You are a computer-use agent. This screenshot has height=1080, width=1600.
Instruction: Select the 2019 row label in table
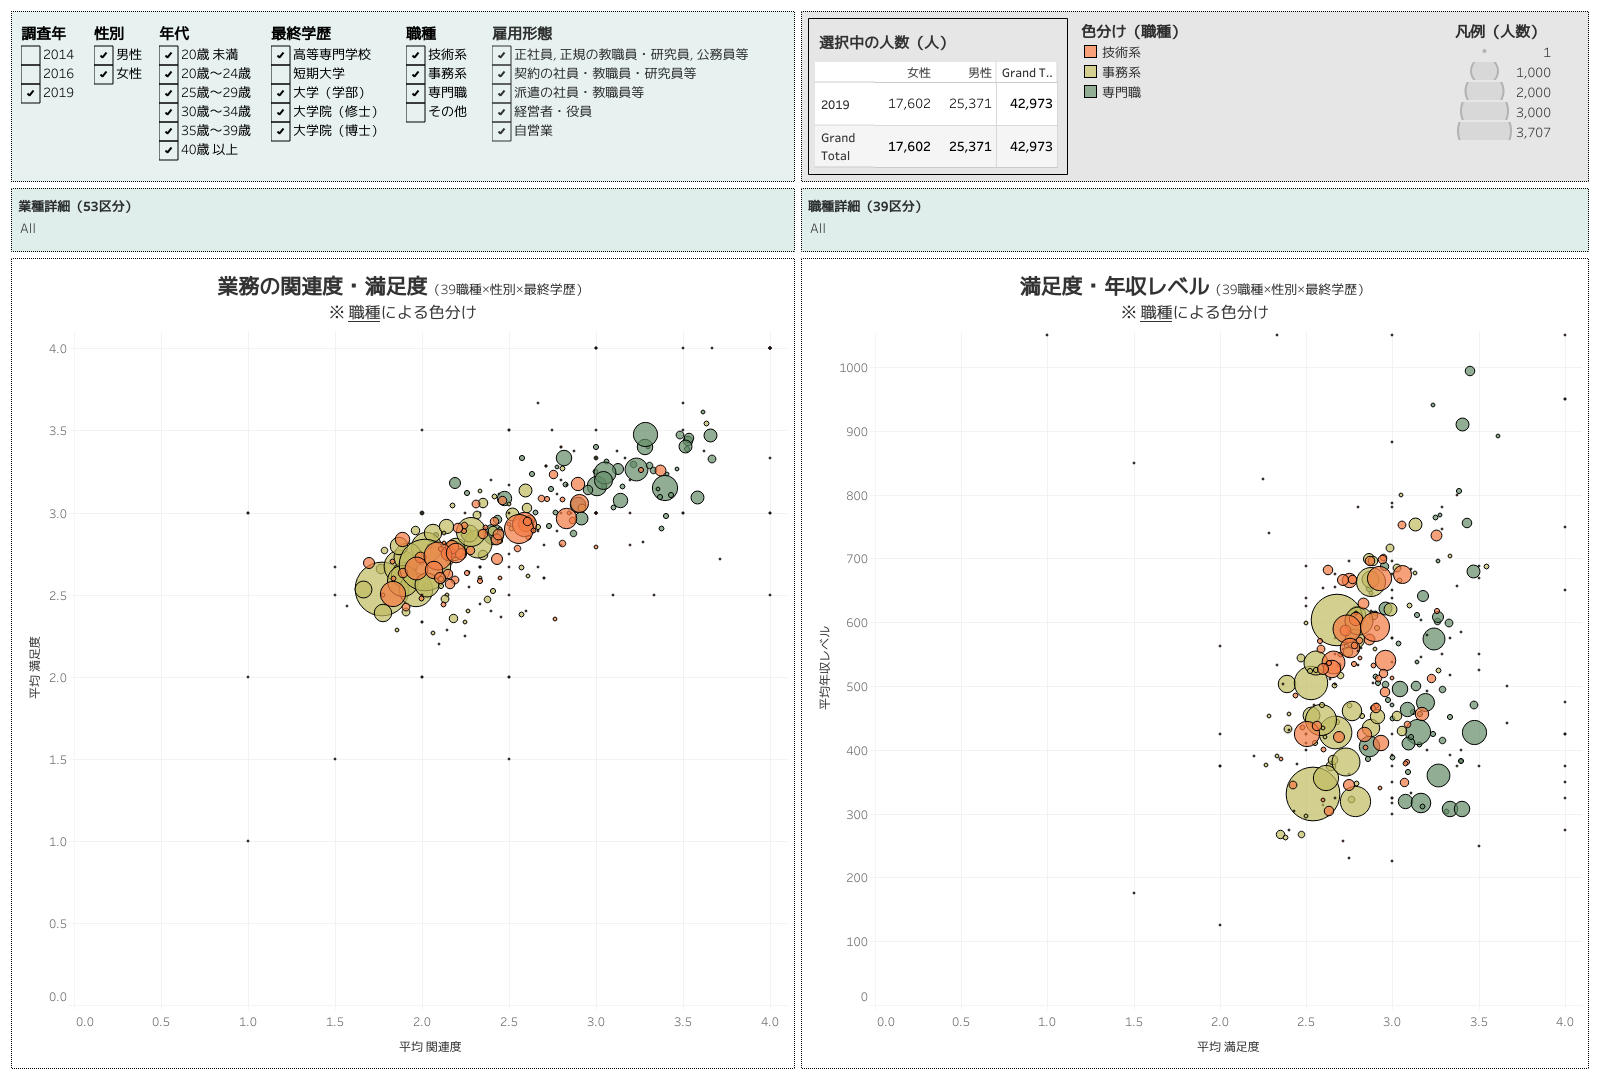[835, 105]
